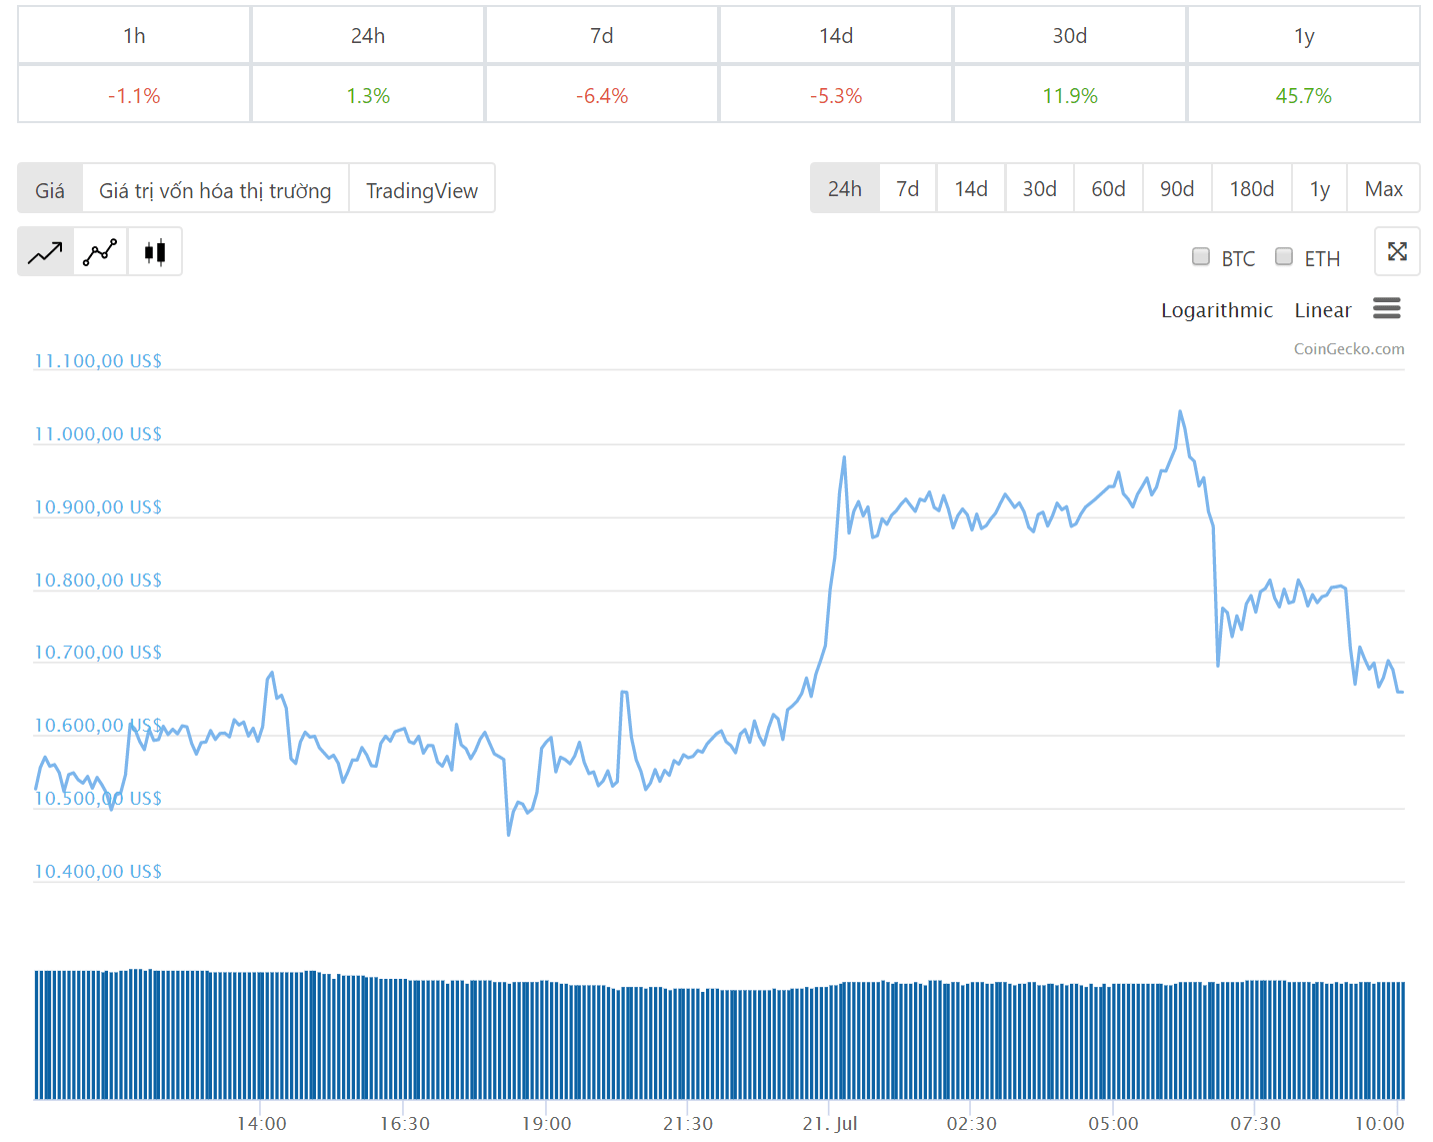Screen dimensions: 1433x1142
Task: Switch chart scale to Linear
Action: click(x=1323, y=310)
